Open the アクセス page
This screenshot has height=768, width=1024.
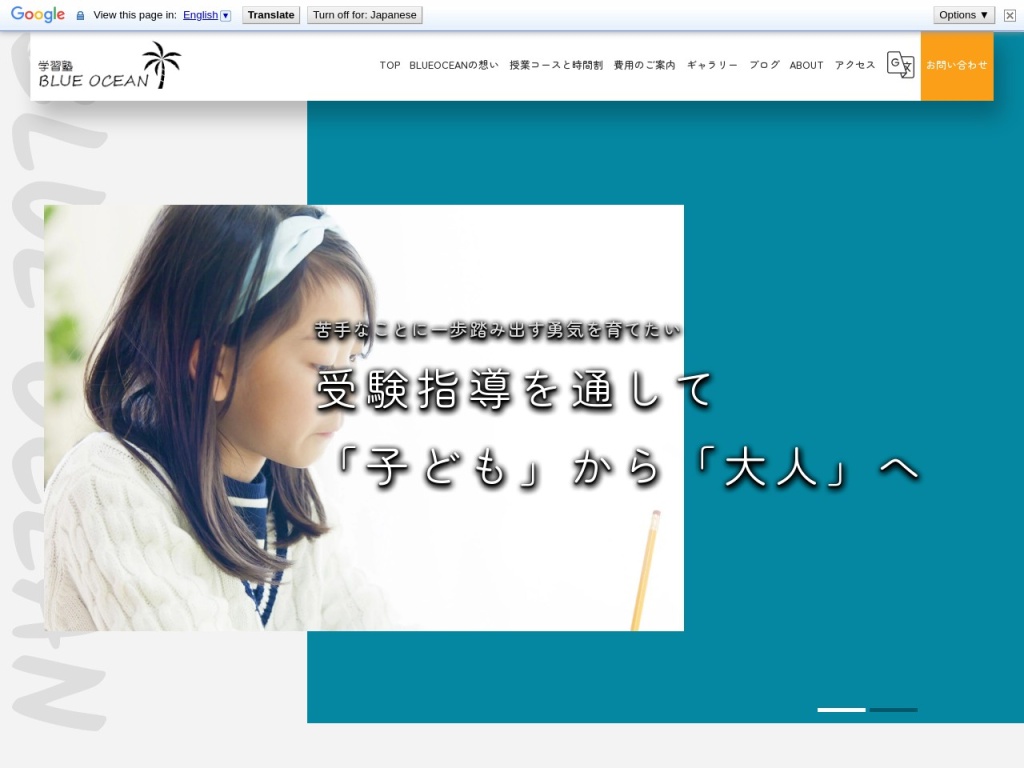point(855,65)
